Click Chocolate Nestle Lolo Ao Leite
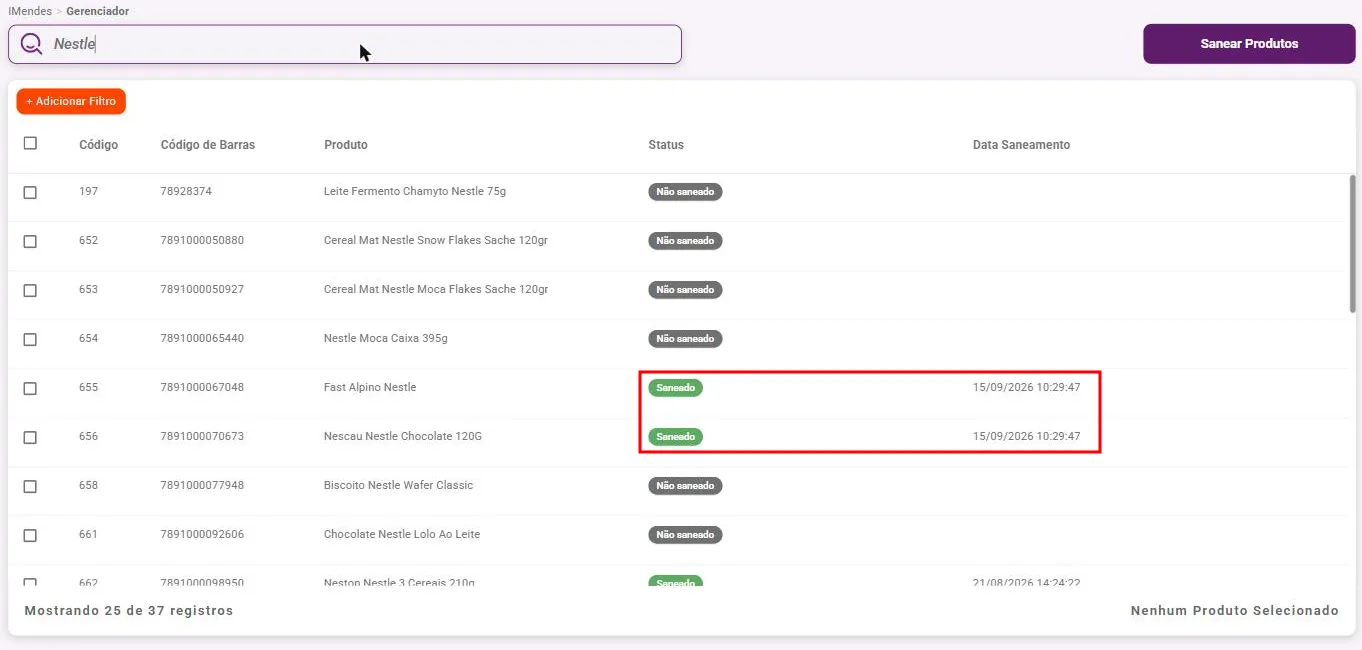This screenshot has width=1362, height=650. click(x=402, y=534)
